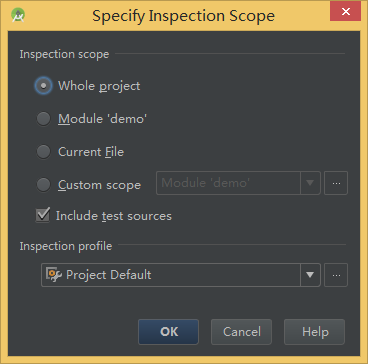Click the 'Custom scope' label text
Screen dimensions: 368x364
tap(99, 185)
